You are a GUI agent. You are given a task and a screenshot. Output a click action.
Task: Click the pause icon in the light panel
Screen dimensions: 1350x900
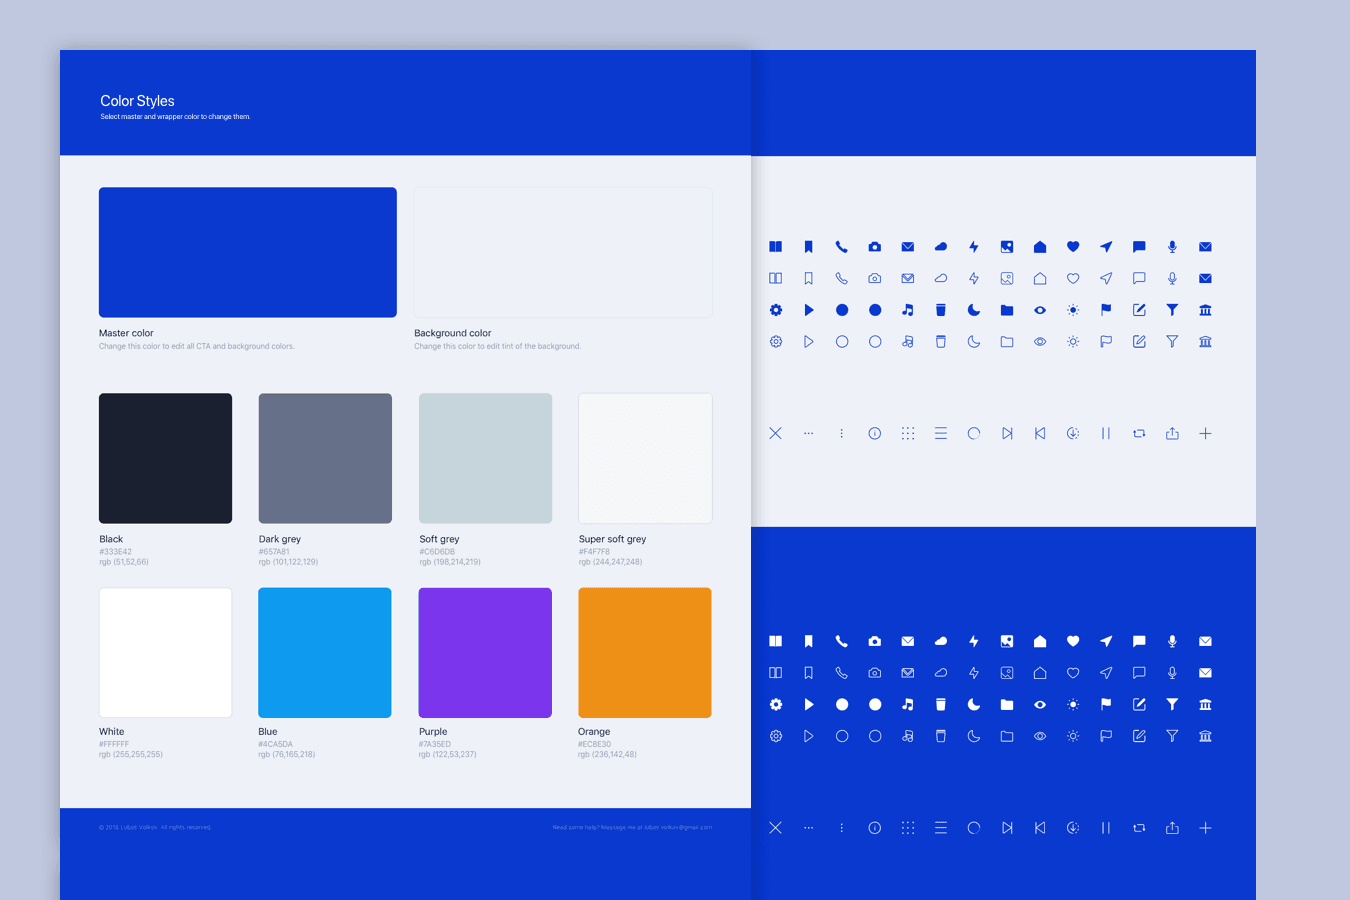1106,434
